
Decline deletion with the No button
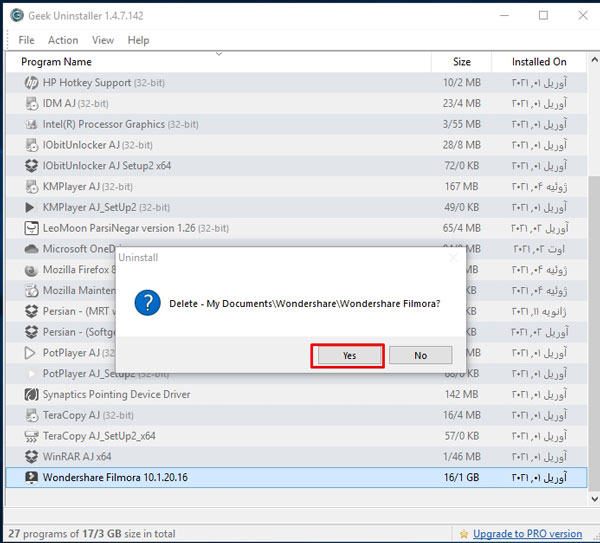click(421, 355)
